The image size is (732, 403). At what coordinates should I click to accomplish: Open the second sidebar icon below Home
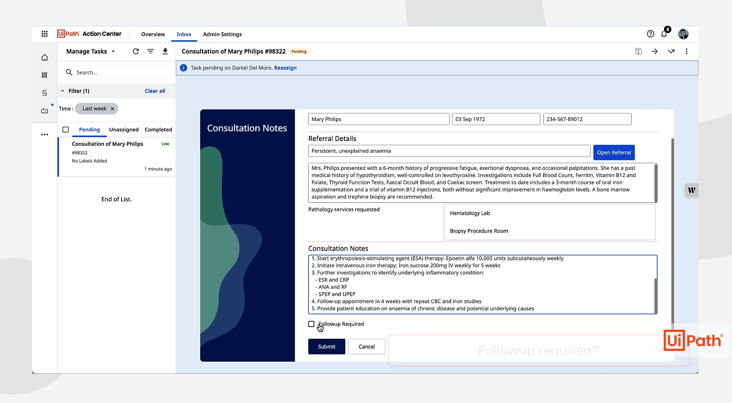[x=44, y=75]
